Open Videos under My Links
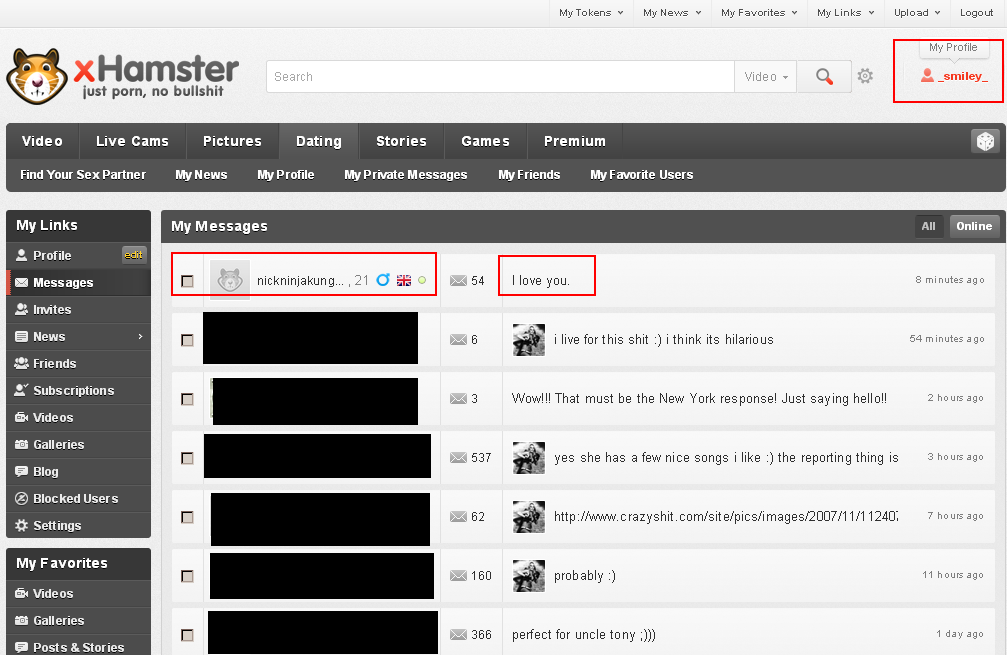The width and height of the screenshot is (1007, 655). [x=78, y=417]
